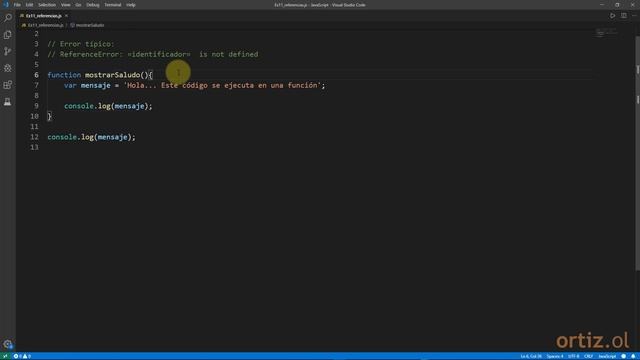Open the Source Control view

point(8,51)
